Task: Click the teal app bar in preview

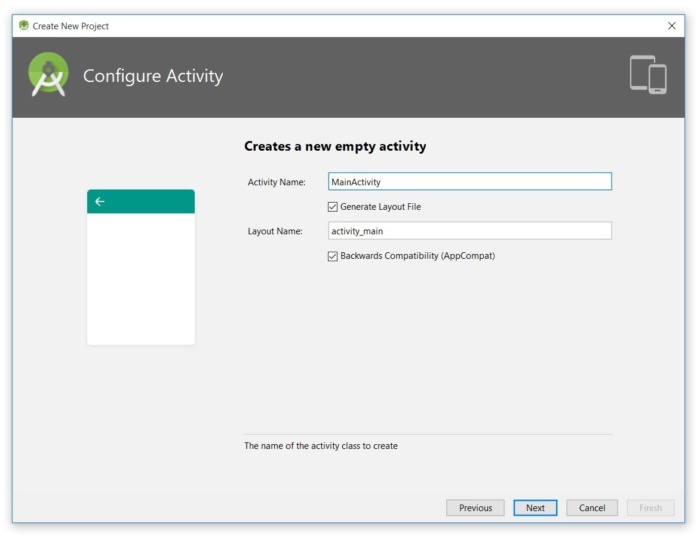Action: [x=141, y=201]
